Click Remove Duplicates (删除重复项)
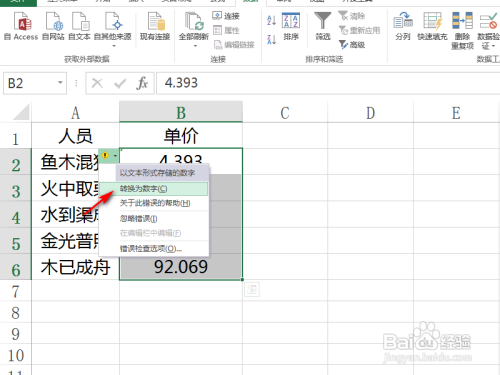Viewport: 500px width, 375px height. (462, 31)
